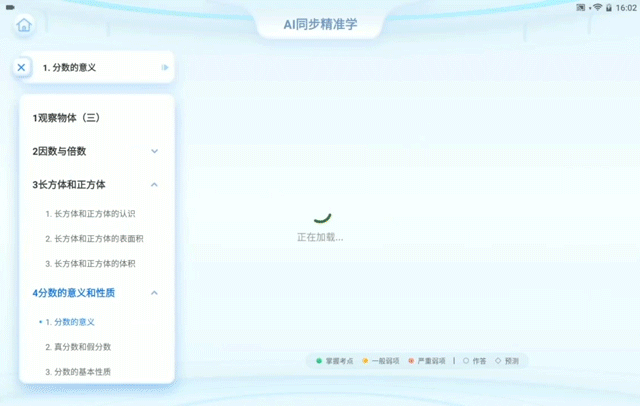Open lesson 分数的基本性质
This screenshot has height=406, width=640.
click(78, 372)
